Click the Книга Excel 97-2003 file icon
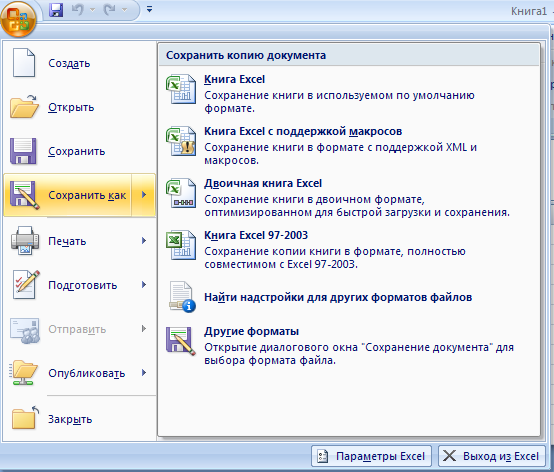 (x=181, y=245)
